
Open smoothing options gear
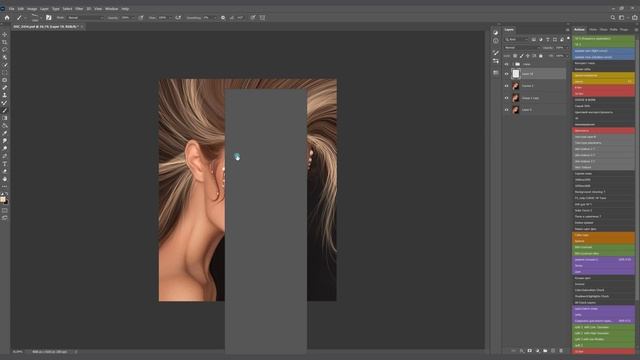[x=223, y=18]
